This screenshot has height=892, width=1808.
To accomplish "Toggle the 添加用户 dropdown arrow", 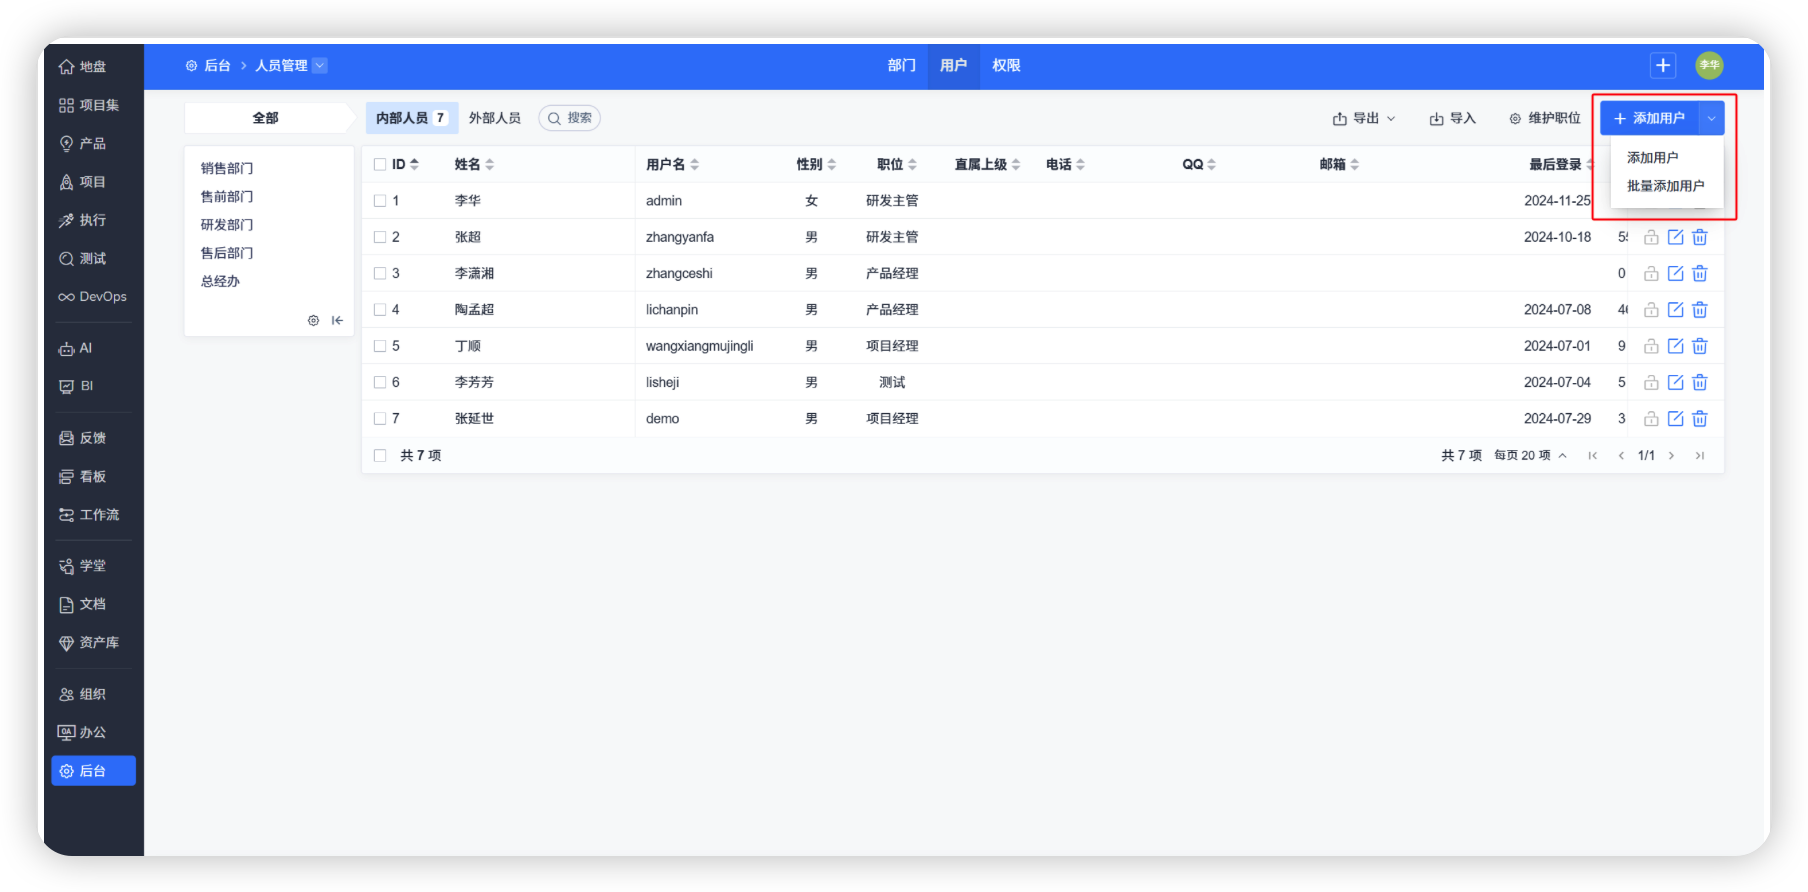I will click(x=1712, y=118).
